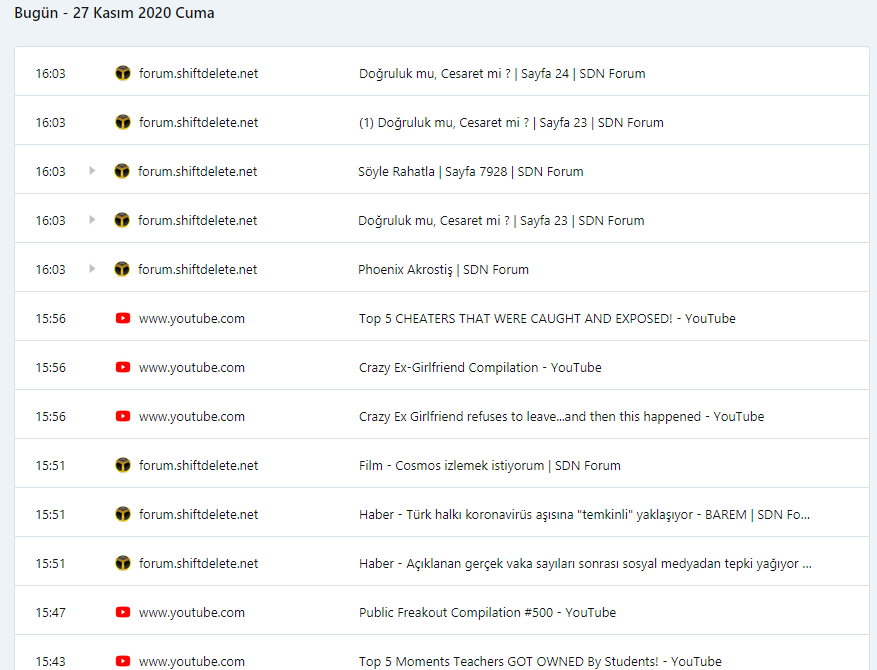877x670 pixels.
Task: Click YouTube icon for 'refuses to leave' entry
Action: (x=123, y=416)
